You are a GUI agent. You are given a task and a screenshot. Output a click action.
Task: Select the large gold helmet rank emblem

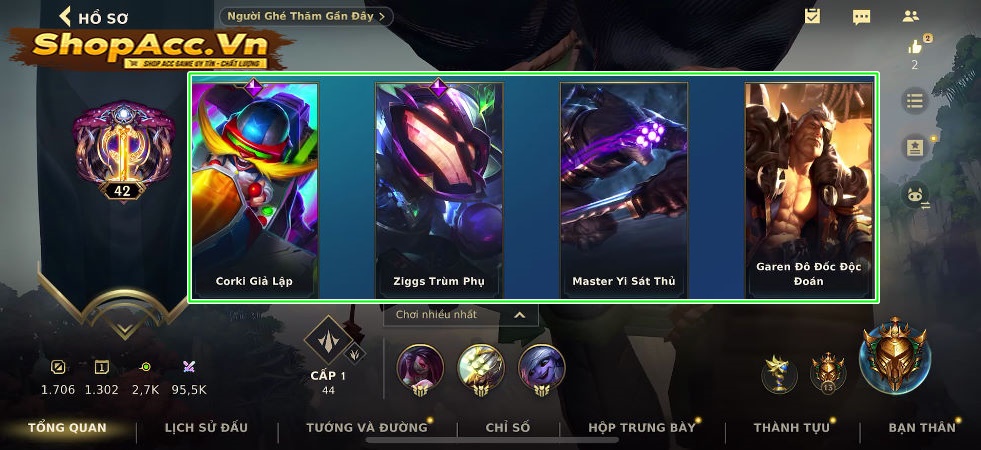[x=894, y=354]
